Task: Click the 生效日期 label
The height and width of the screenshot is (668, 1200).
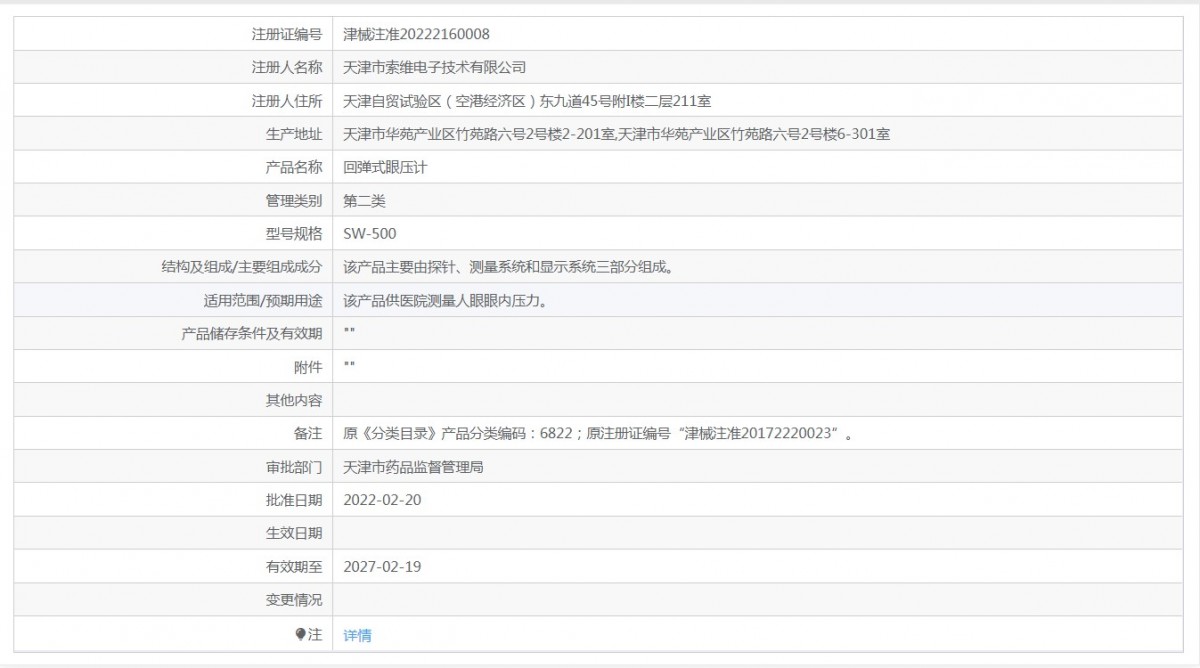Action: [x=293, y=534]
